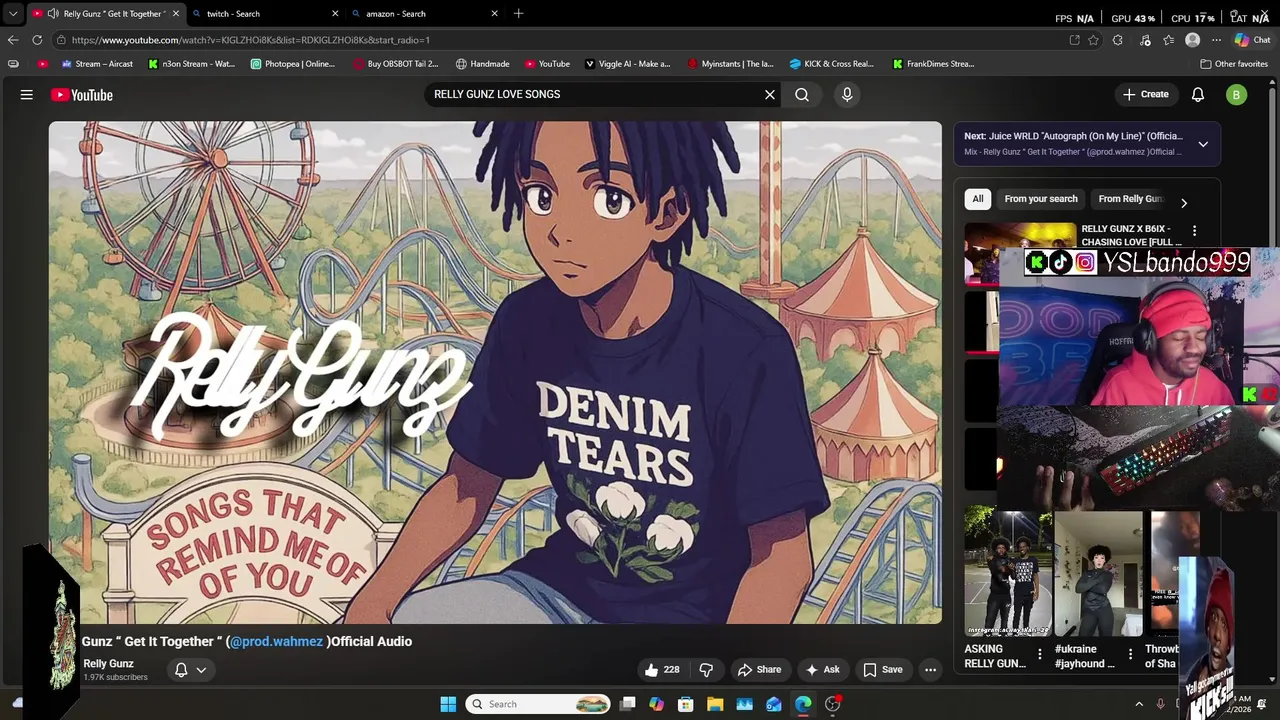Open the Create menu button

[1145, 94]
